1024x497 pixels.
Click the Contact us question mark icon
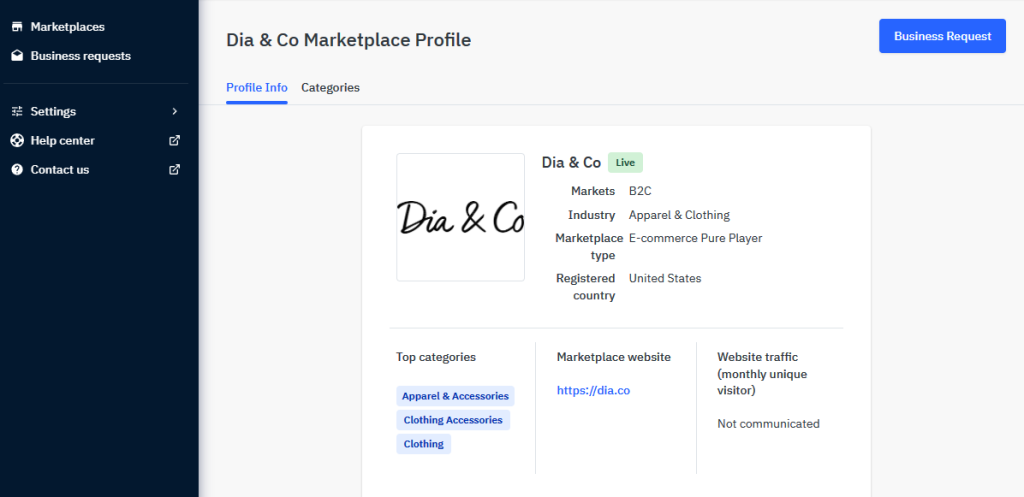click(17, 170)
